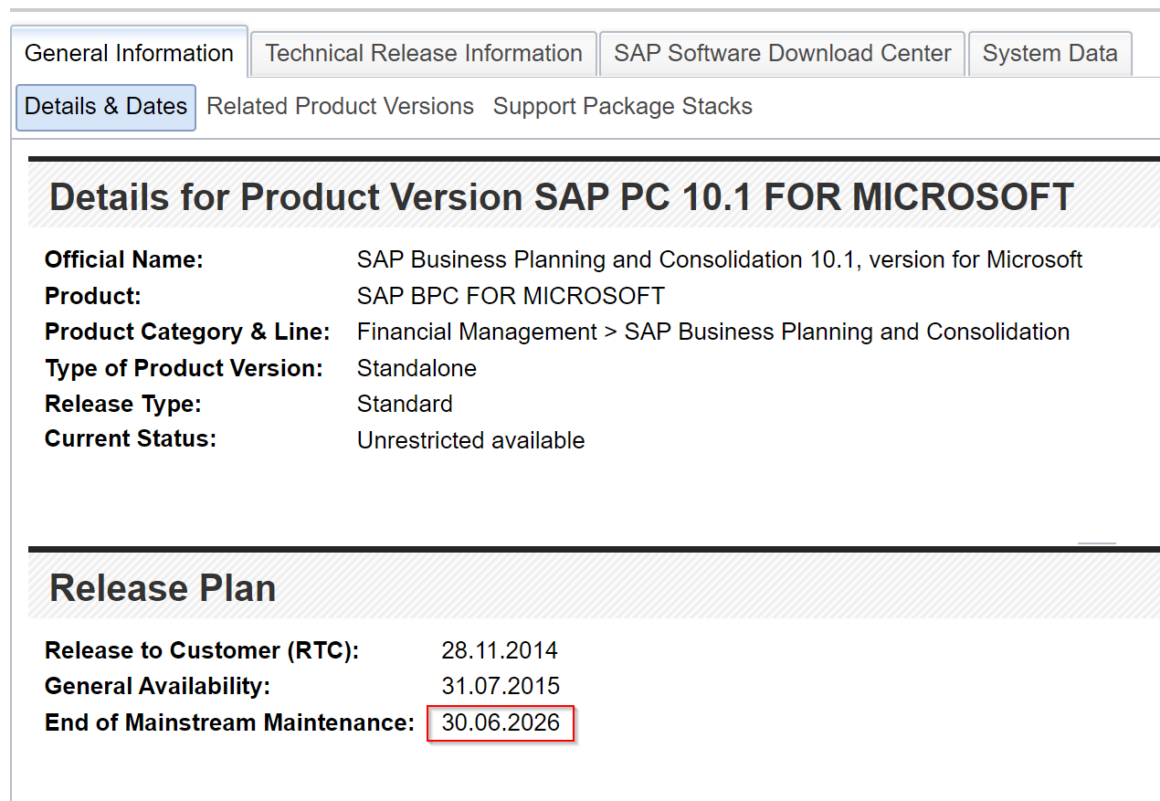Open the SAP Software Download Center tab
Screen dimensions: 1160x801
[782, 54]
